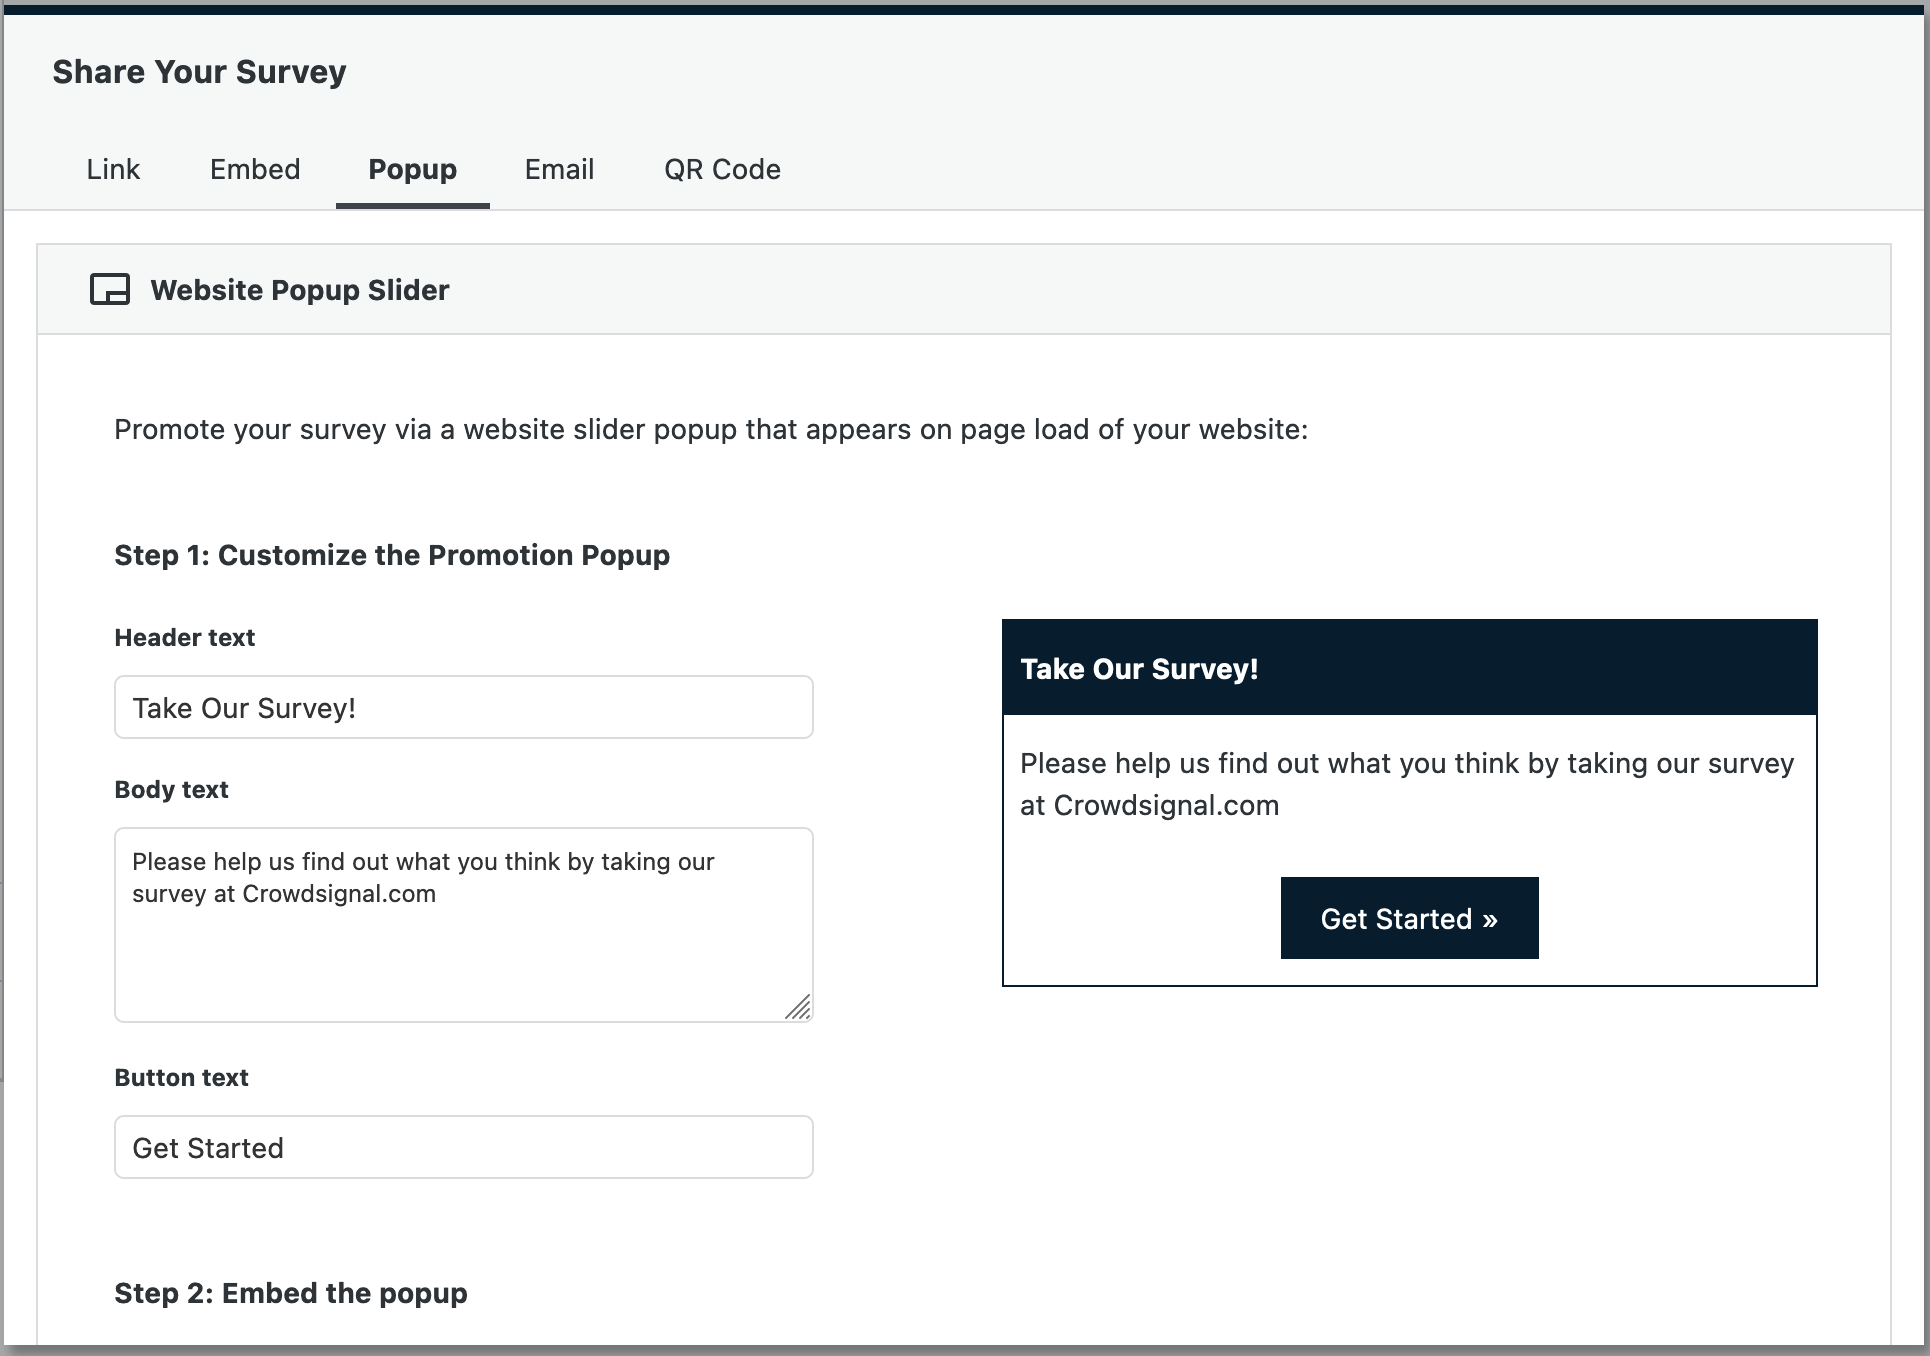Click Step 2: Embed the popup heading
This screenshot has height=1356, width=1930.
point(291,1293)
